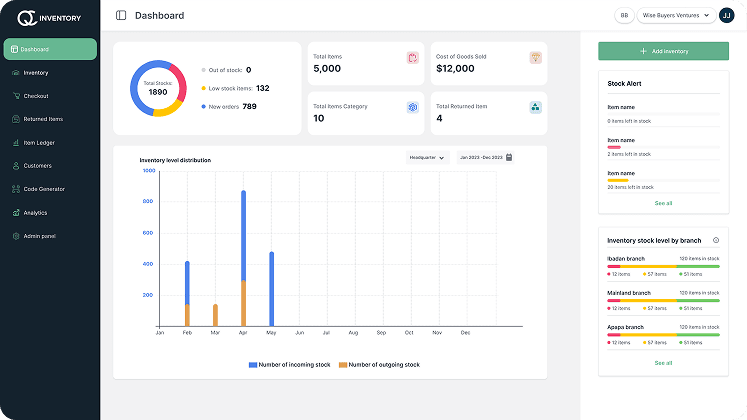Click the Checkout cart icon
Screen dimensions: 747x420
tap(16, 96)
